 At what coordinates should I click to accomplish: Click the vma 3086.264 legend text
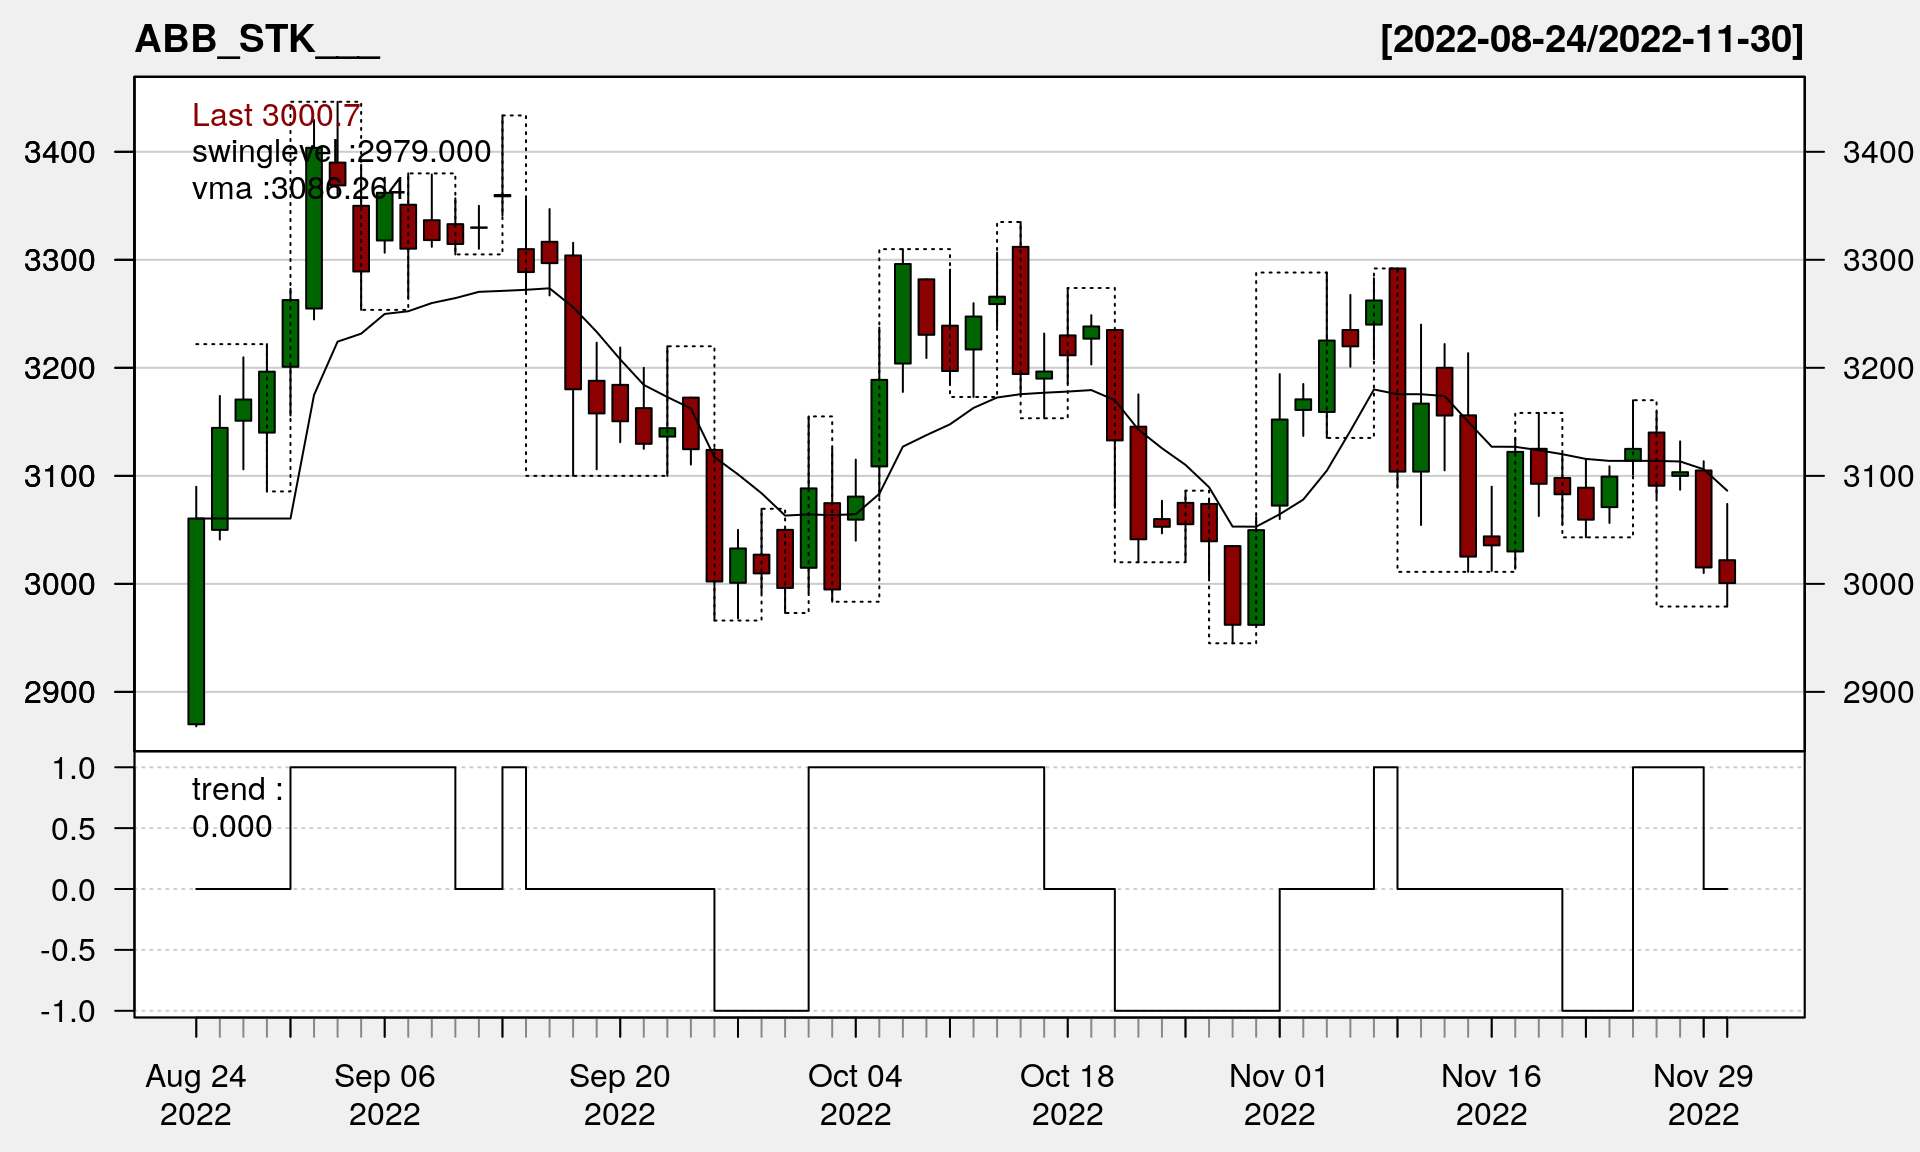[x=298, y=188]
